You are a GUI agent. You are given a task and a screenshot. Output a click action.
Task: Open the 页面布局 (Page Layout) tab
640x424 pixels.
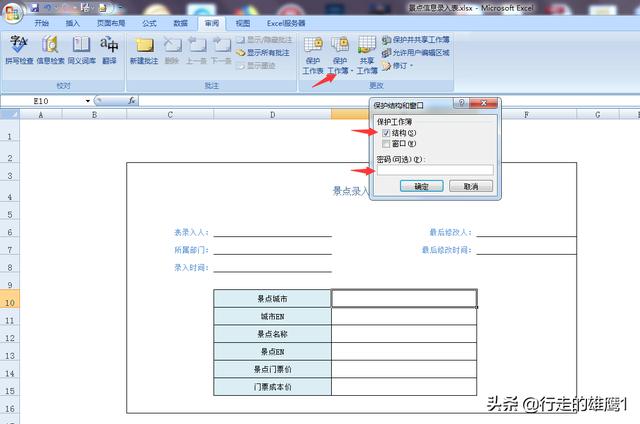pos(111,23)
